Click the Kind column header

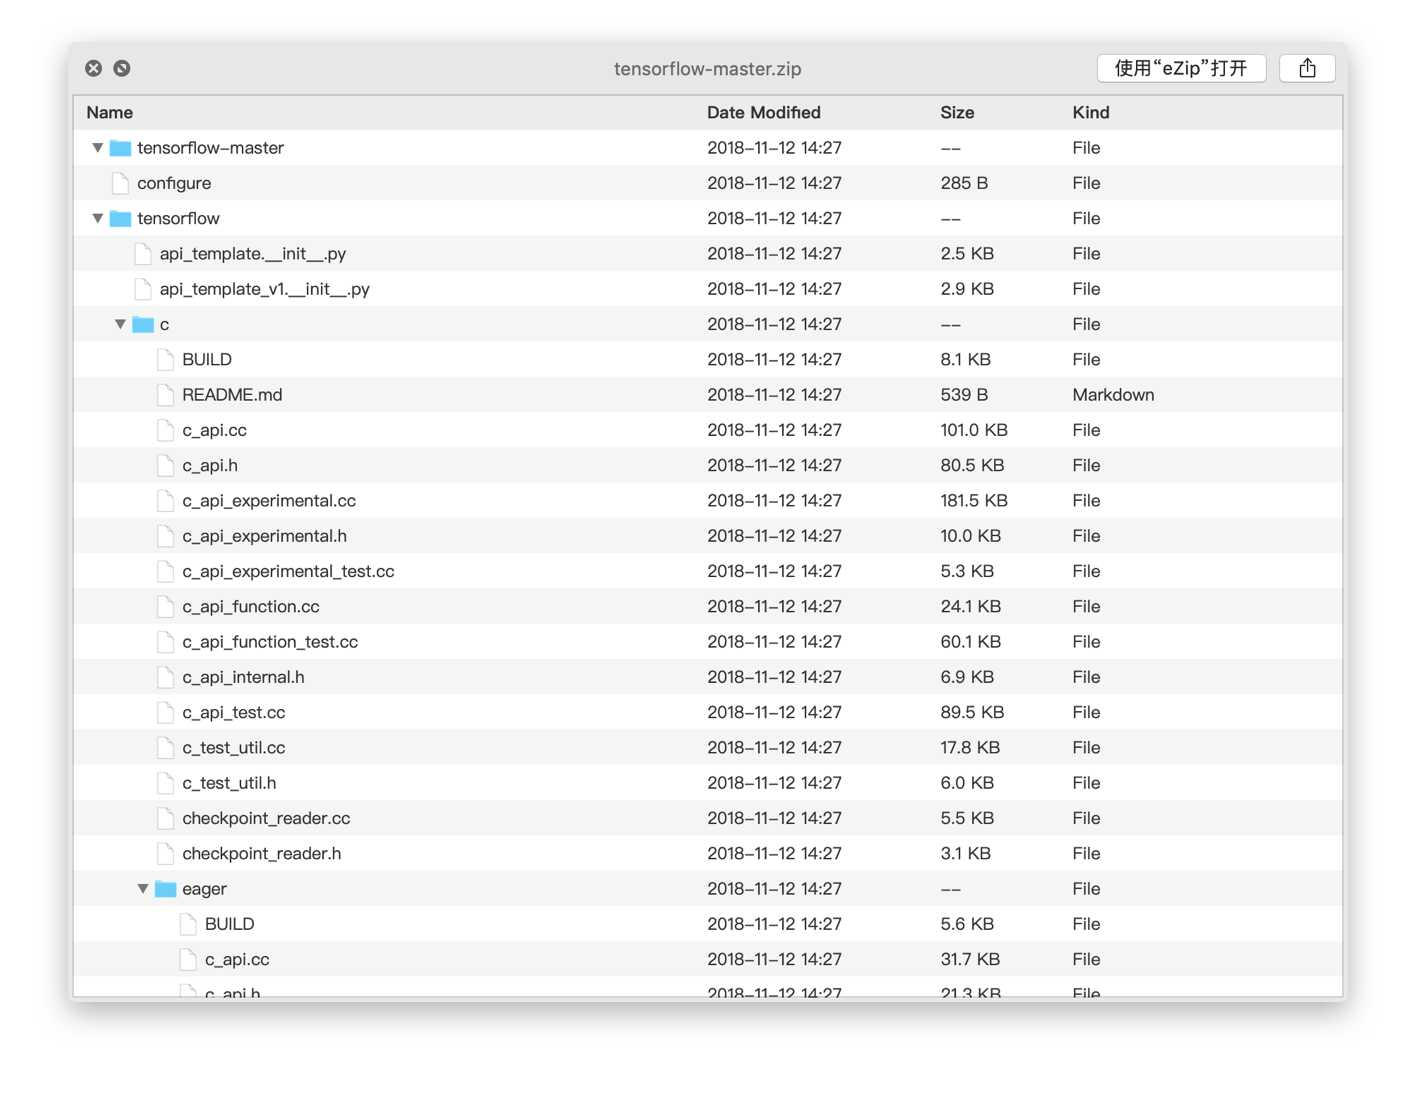tap(1090, 113)
